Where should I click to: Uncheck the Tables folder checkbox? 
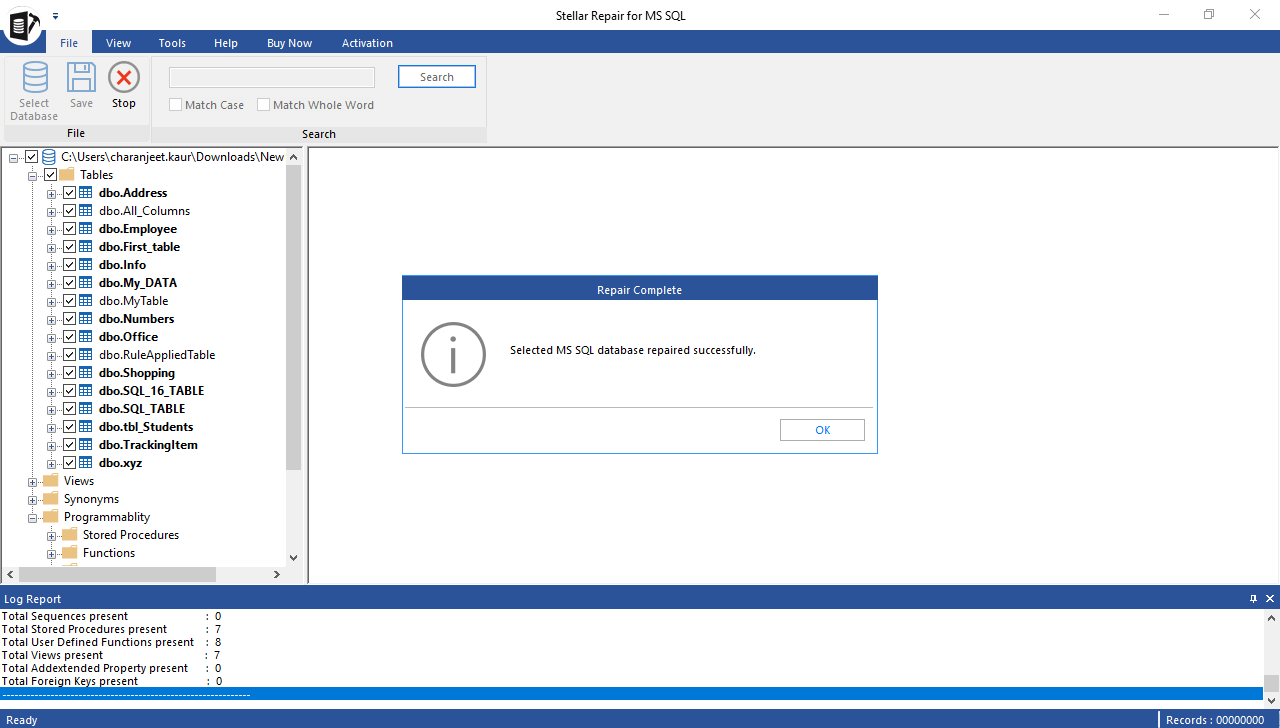point(51,175)
